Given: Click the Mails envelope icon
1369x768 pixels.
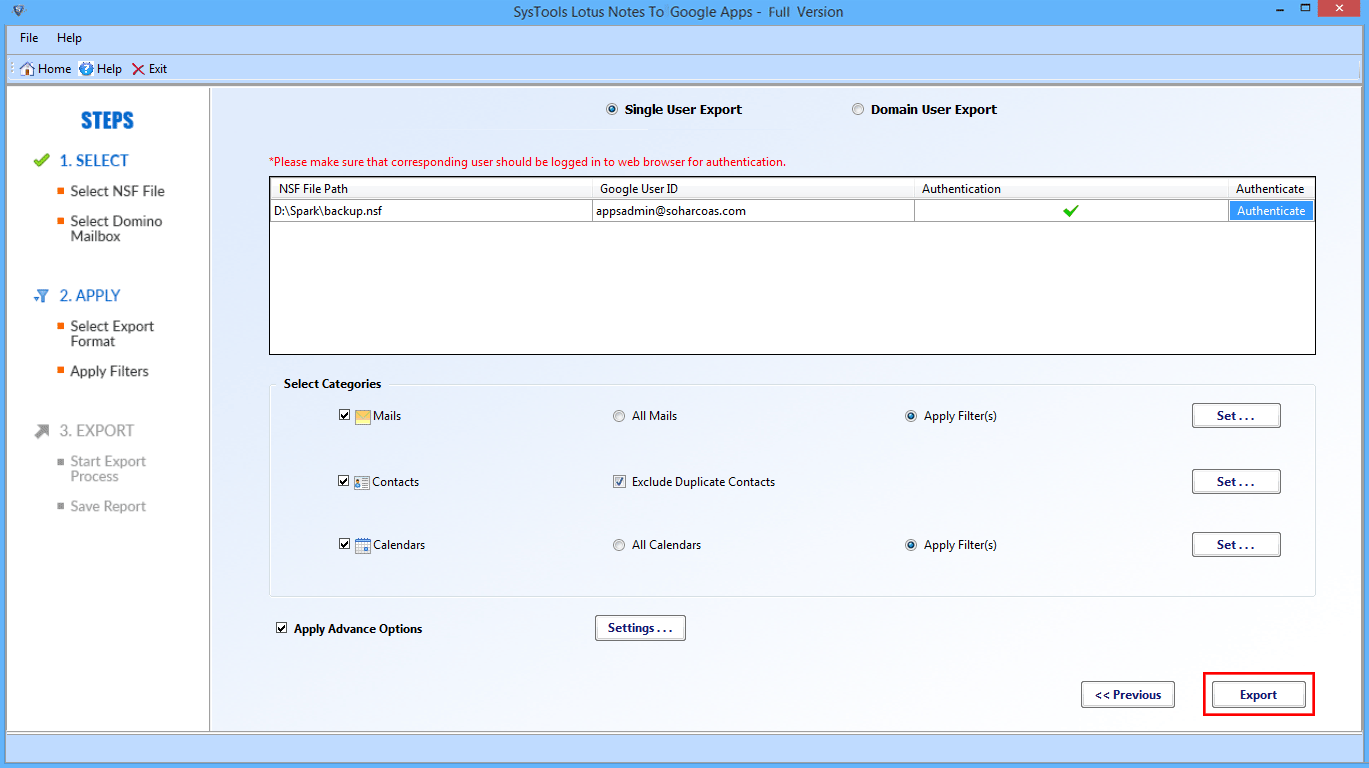Looking at the screenshot, I should (x=363, y=416).
